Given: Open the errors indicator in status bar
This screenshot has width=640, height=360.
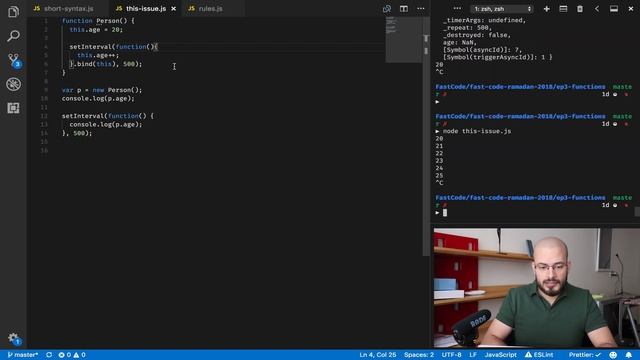Looking at the screenshot, I should pos(64,355).
